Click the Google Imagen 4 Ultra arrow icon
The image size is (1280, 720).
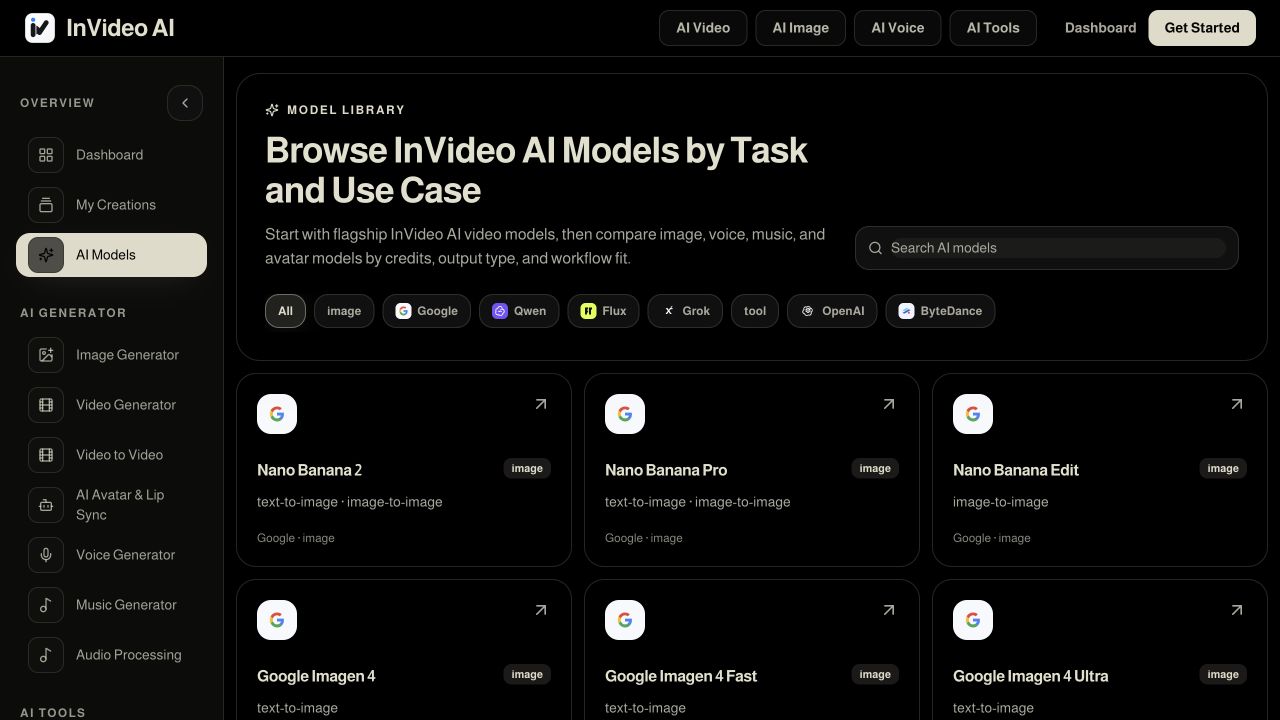pos(1237,610)
